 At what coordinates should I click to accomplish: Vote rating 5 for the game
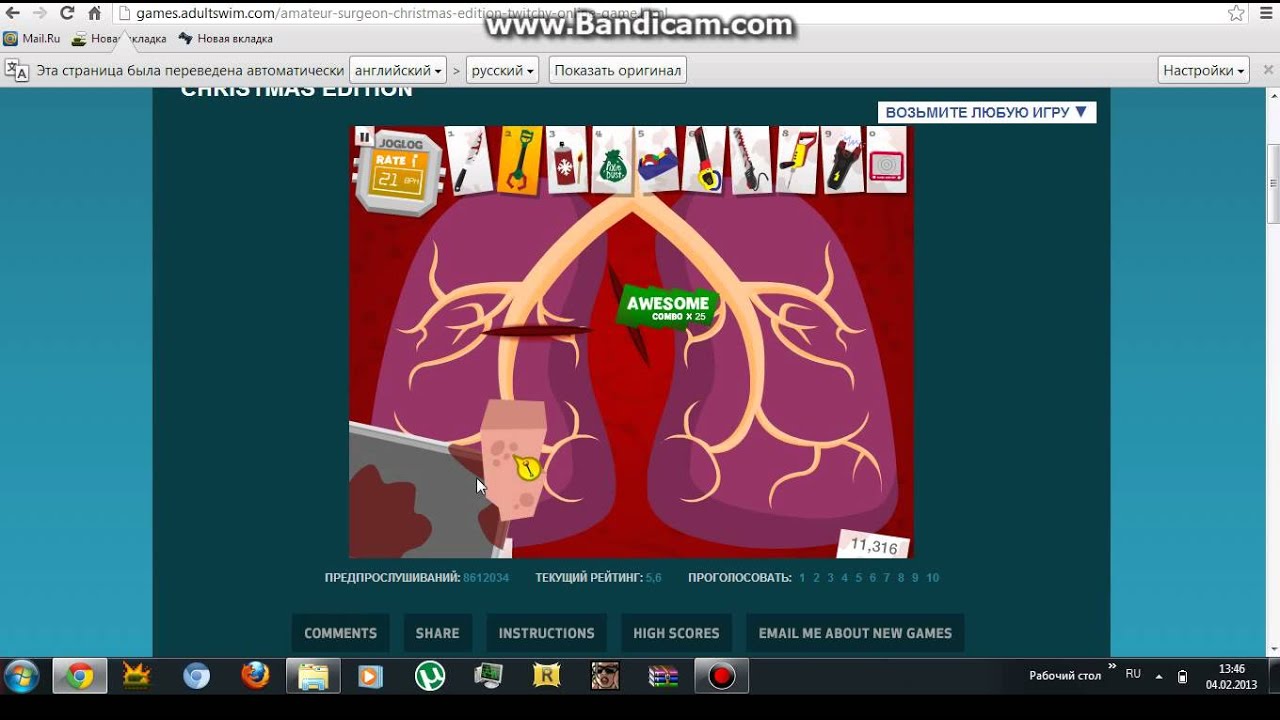[858, 578]
